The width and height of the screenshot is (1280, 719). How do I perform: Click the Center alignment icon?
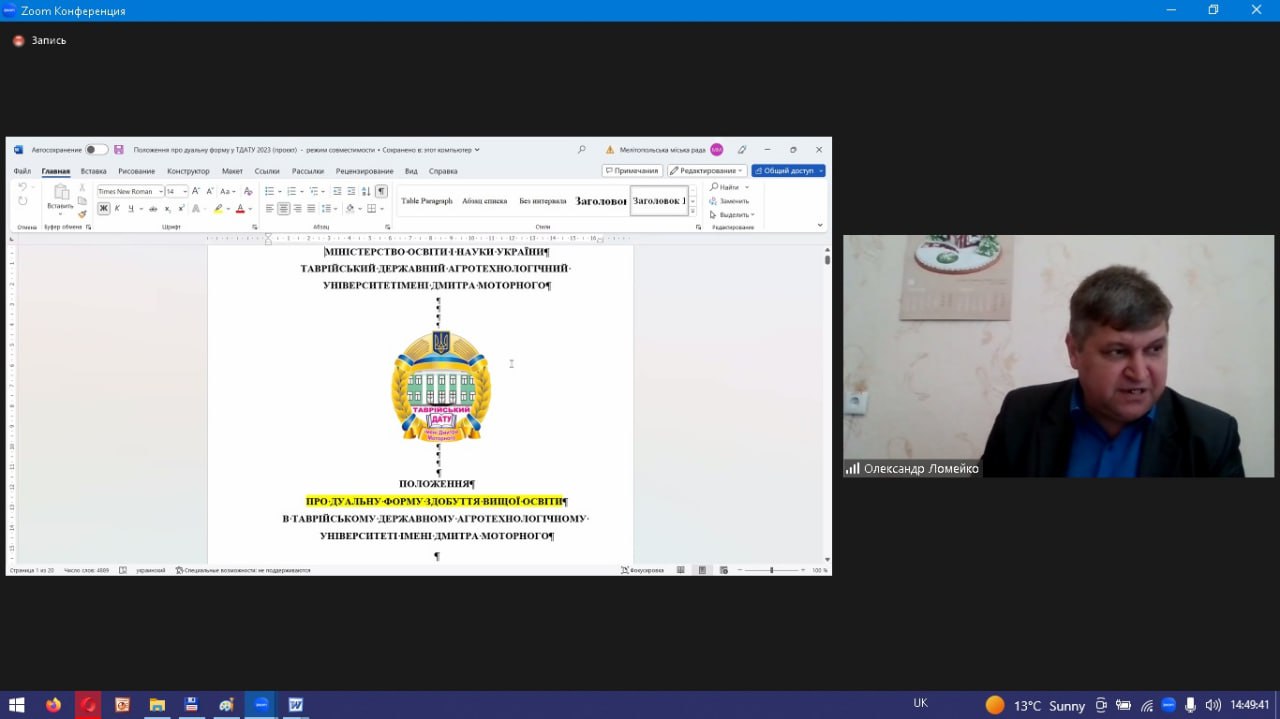coord(284,209)
